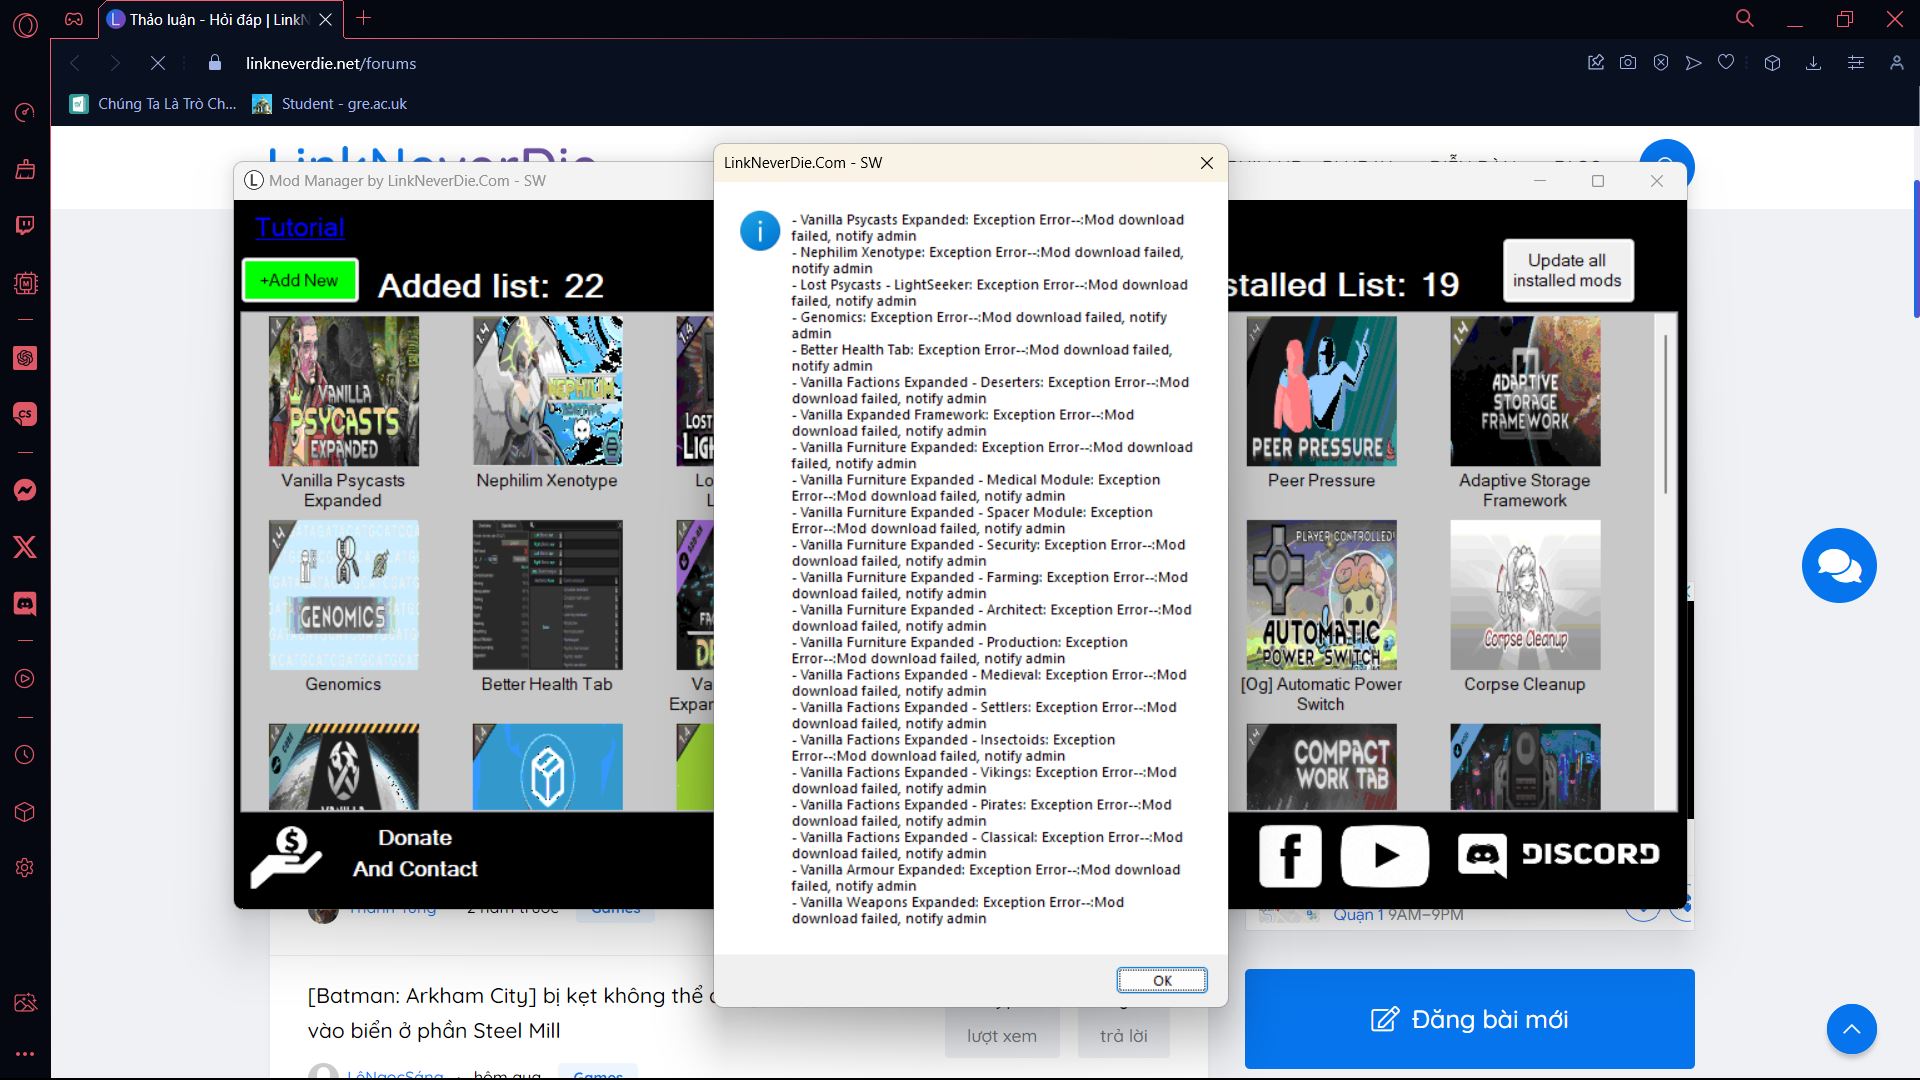Click the green +Add New button

pyautogui.click(x=299, y=280)
